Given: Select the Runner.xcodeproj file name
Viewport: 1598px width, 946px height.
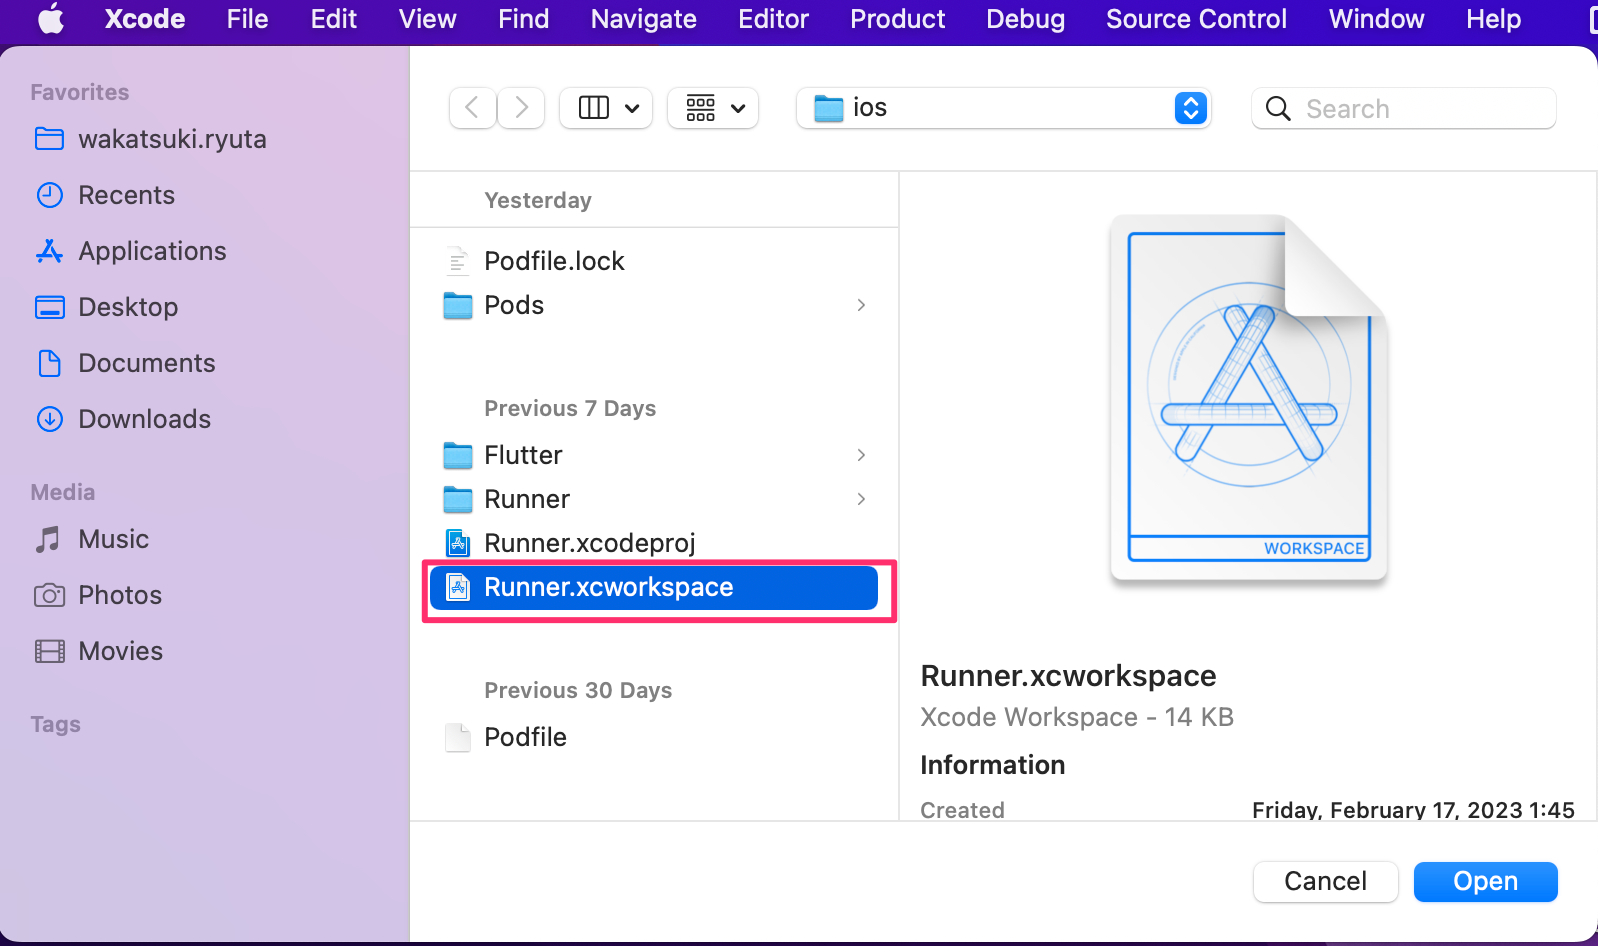Looking at the screenshot, I should pyautogui.click(x=590, y=543).
